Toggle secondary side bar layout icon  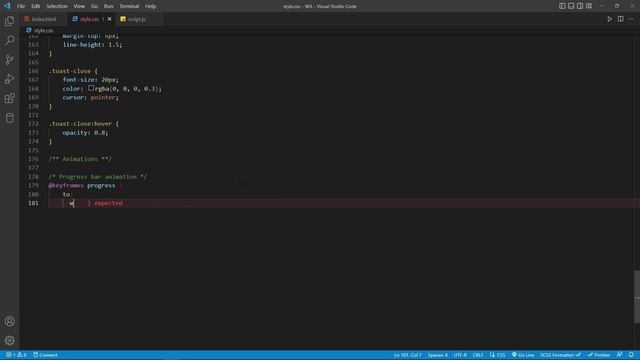[580, 6]
